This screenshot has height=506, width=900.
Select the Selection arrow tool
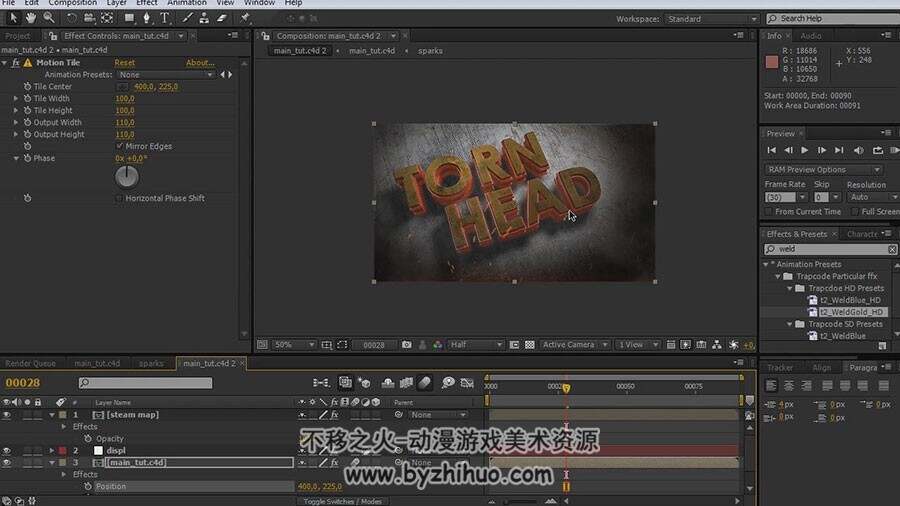click(13, 18)
